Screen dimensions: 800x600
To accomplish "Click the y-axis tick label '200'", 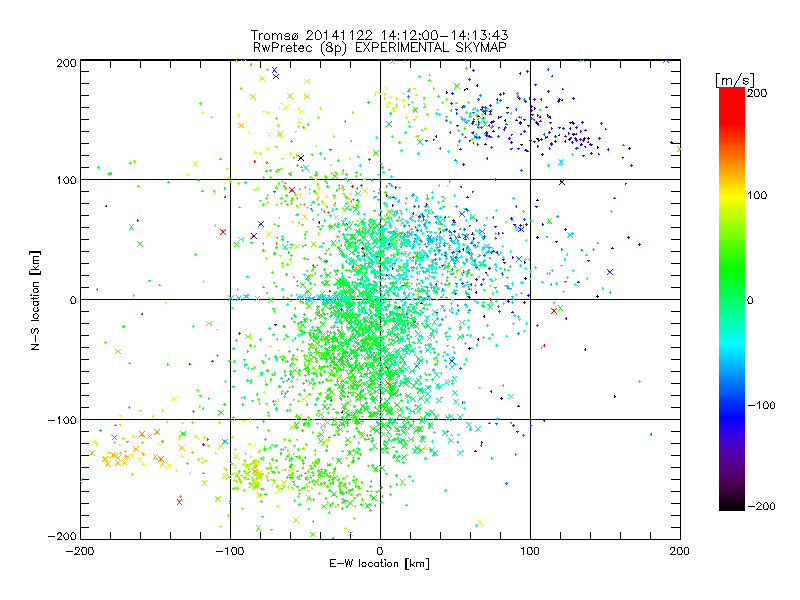I will (x=66, y=63).
